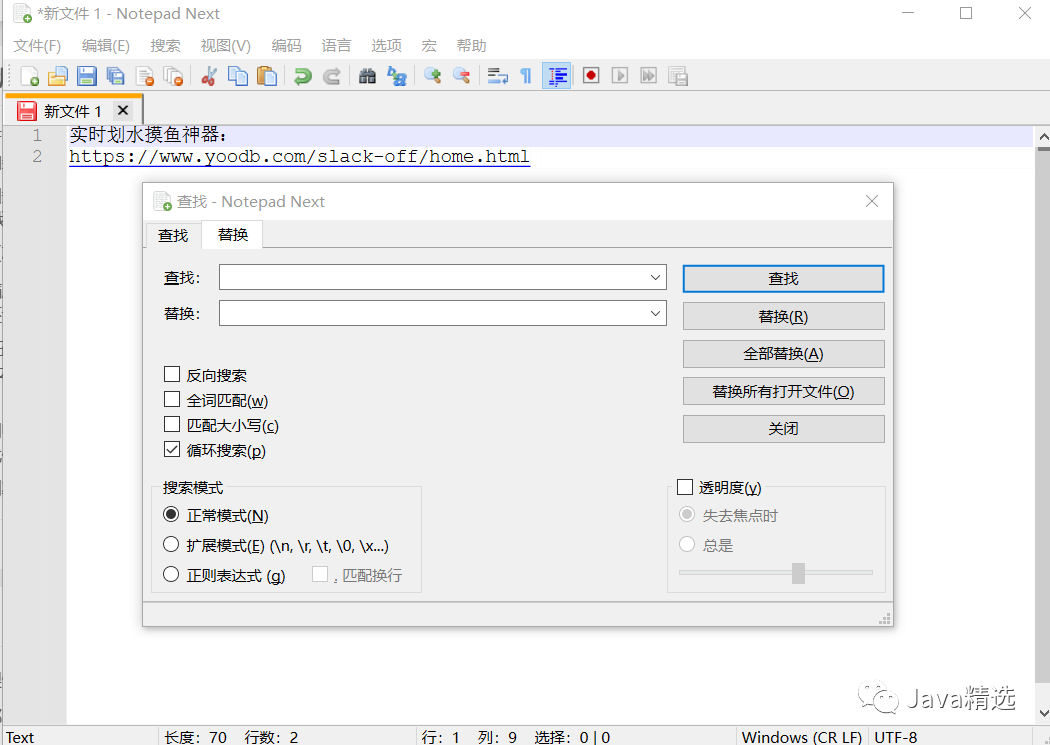Click the 替换所有打开文件(O) button
The height and width of the screenshot is (745, 1050).
(783, 391)
